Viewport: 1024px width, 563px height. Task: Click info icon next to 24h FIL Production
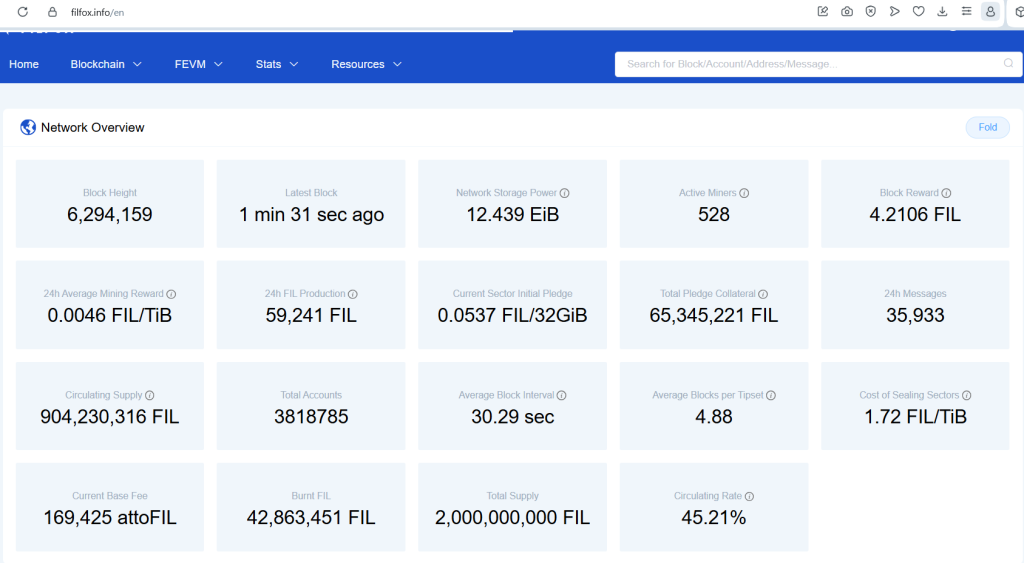coord(353,295)
